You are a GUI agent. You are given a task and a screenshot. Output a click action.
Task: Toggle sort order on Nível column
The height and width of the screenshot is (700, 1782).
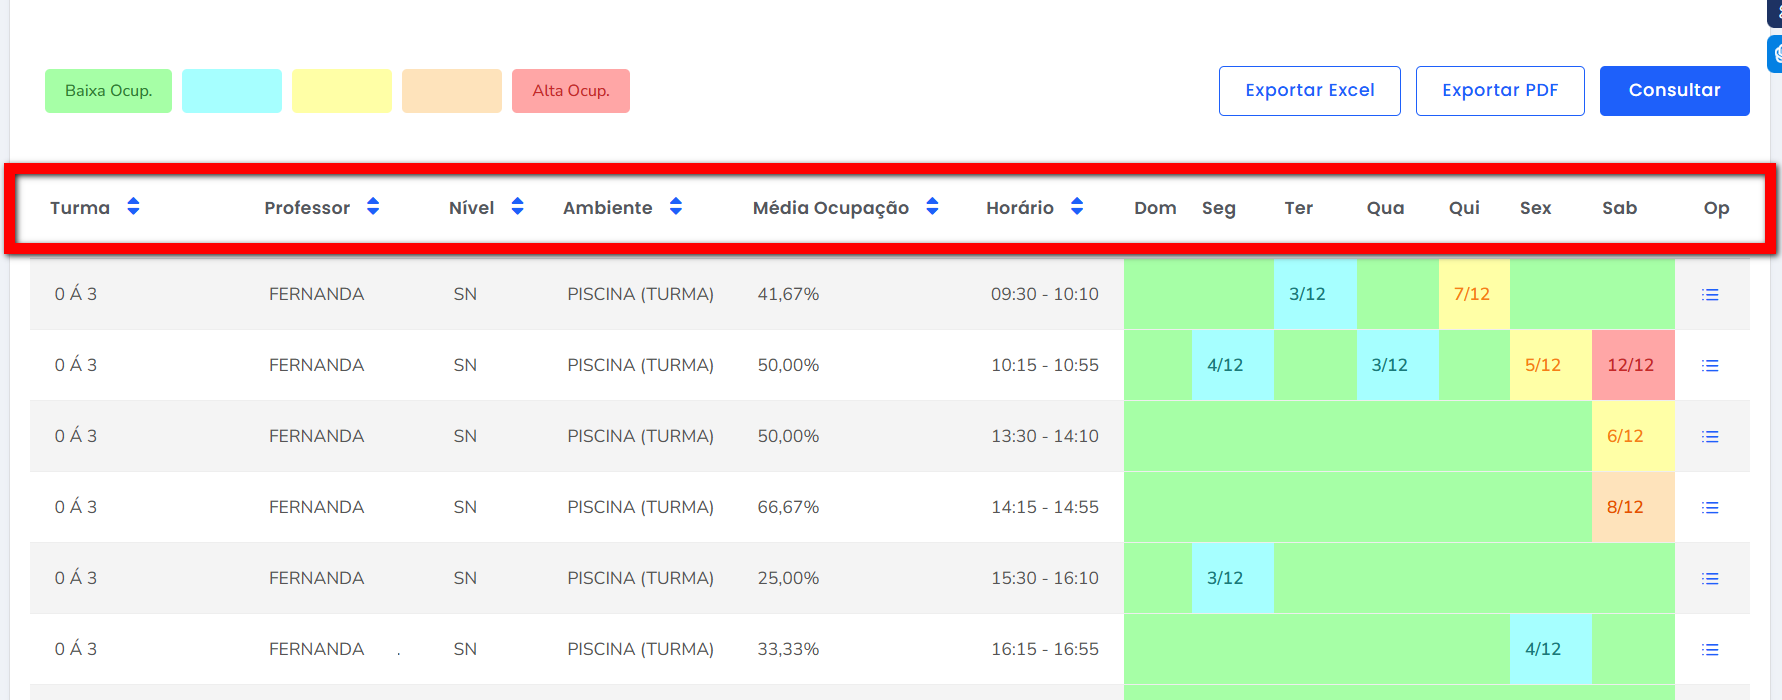(x=517, y=207)
